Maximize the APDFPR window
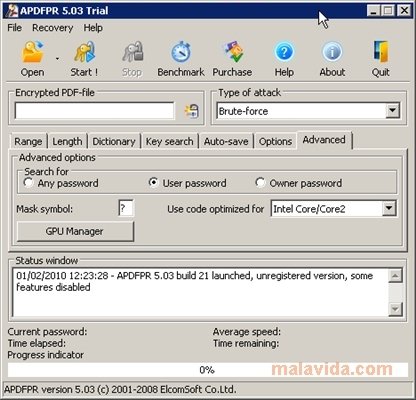 pyautogui.click(x=388, y=11)
